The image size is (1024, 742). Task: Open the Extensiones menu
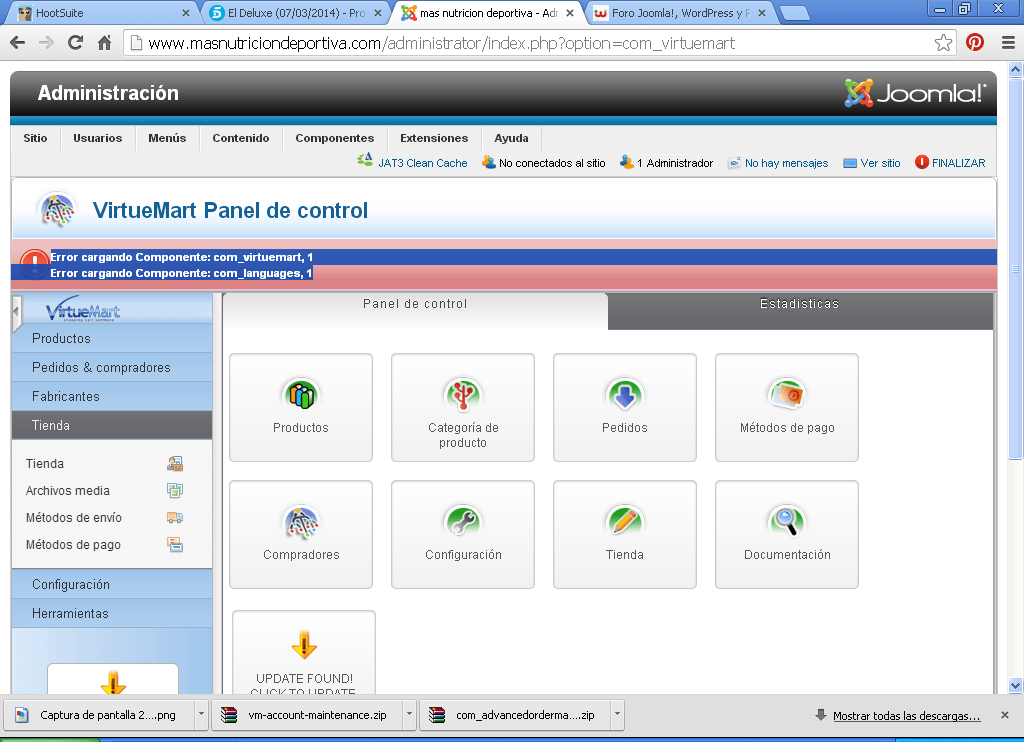click(x=434, y=138)
